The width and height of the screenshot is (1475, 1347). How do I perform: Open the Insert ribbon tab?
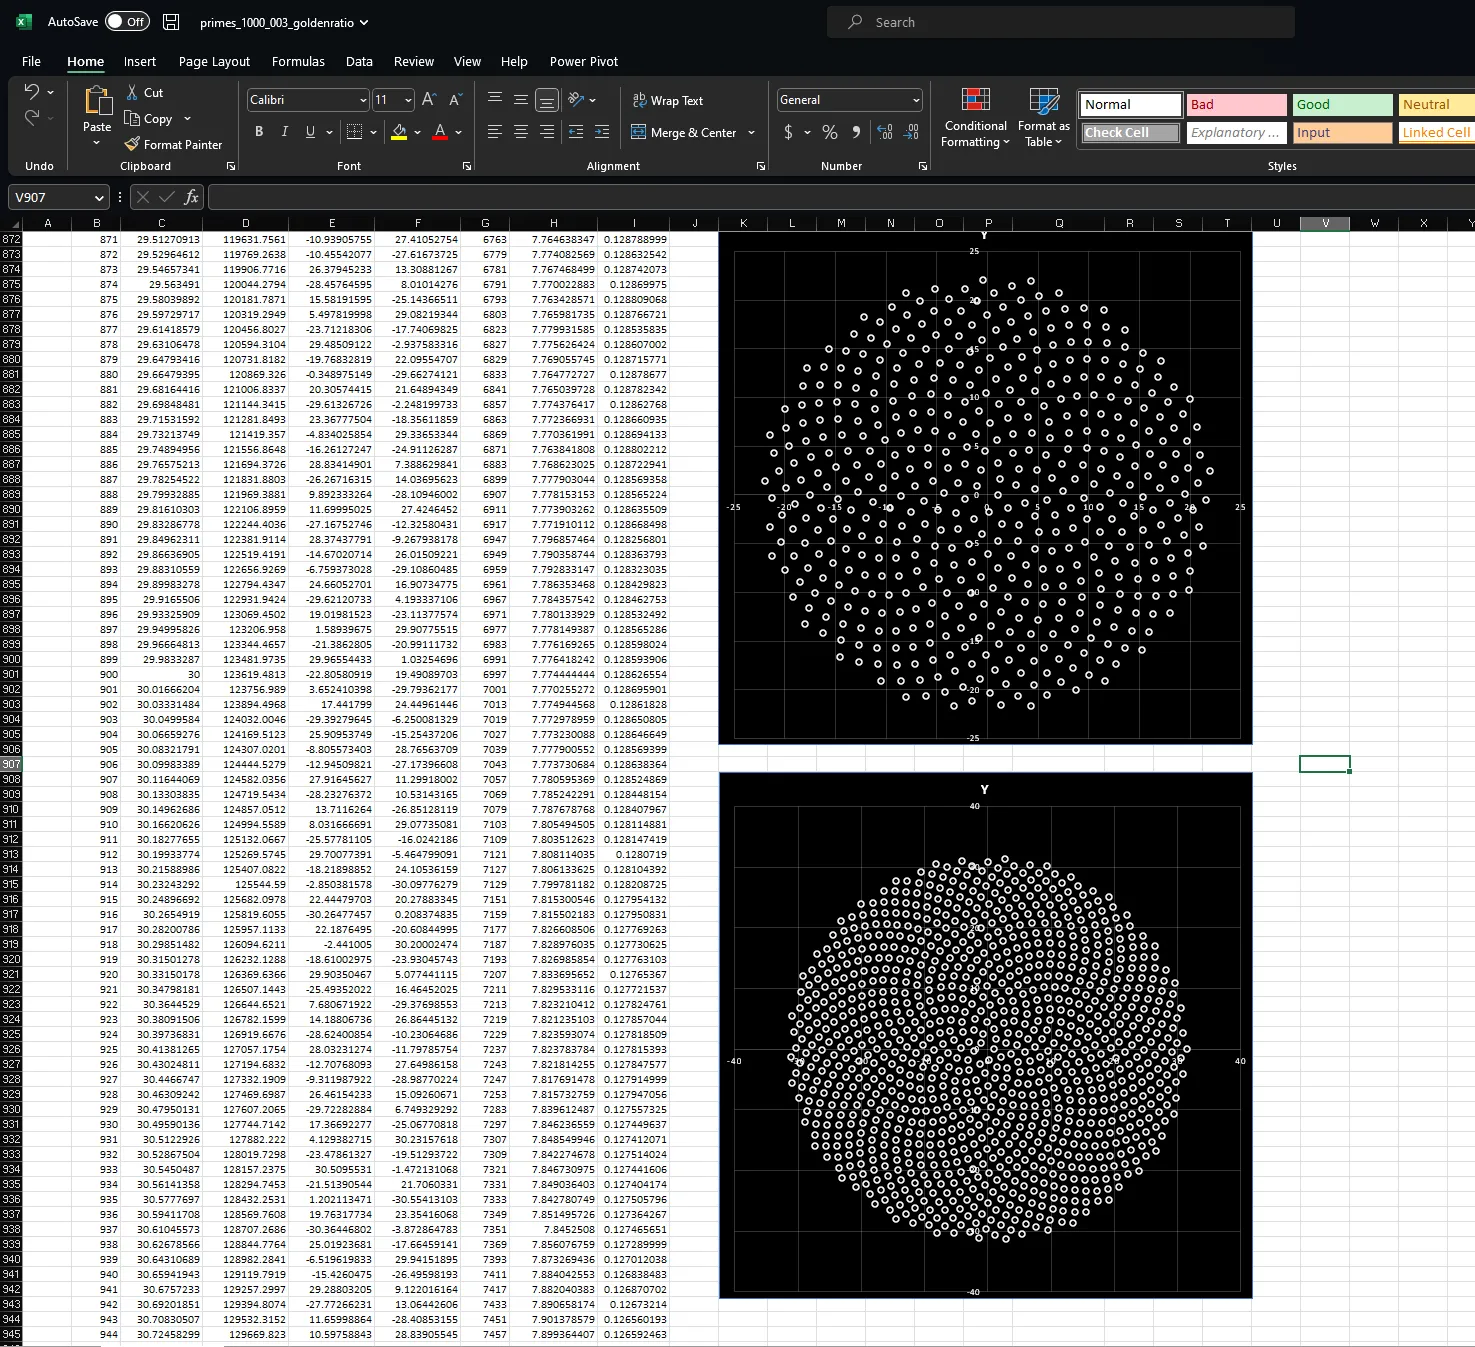coord(140,61)
